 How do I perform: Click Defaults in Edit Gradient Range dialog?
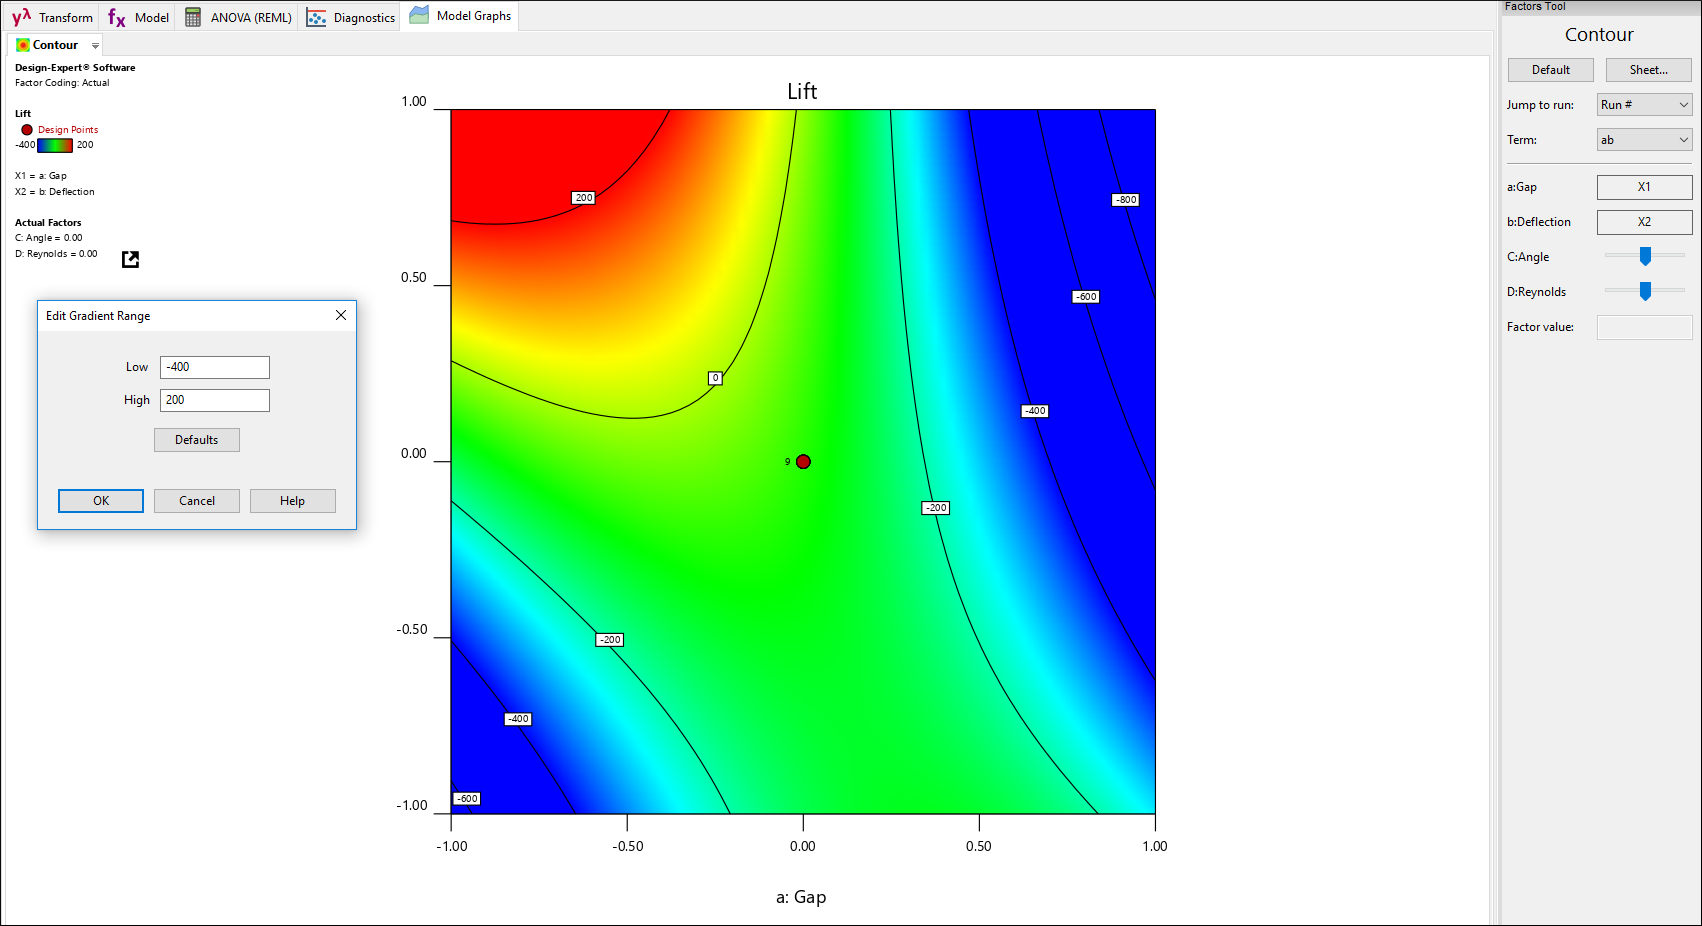[196, 439]
